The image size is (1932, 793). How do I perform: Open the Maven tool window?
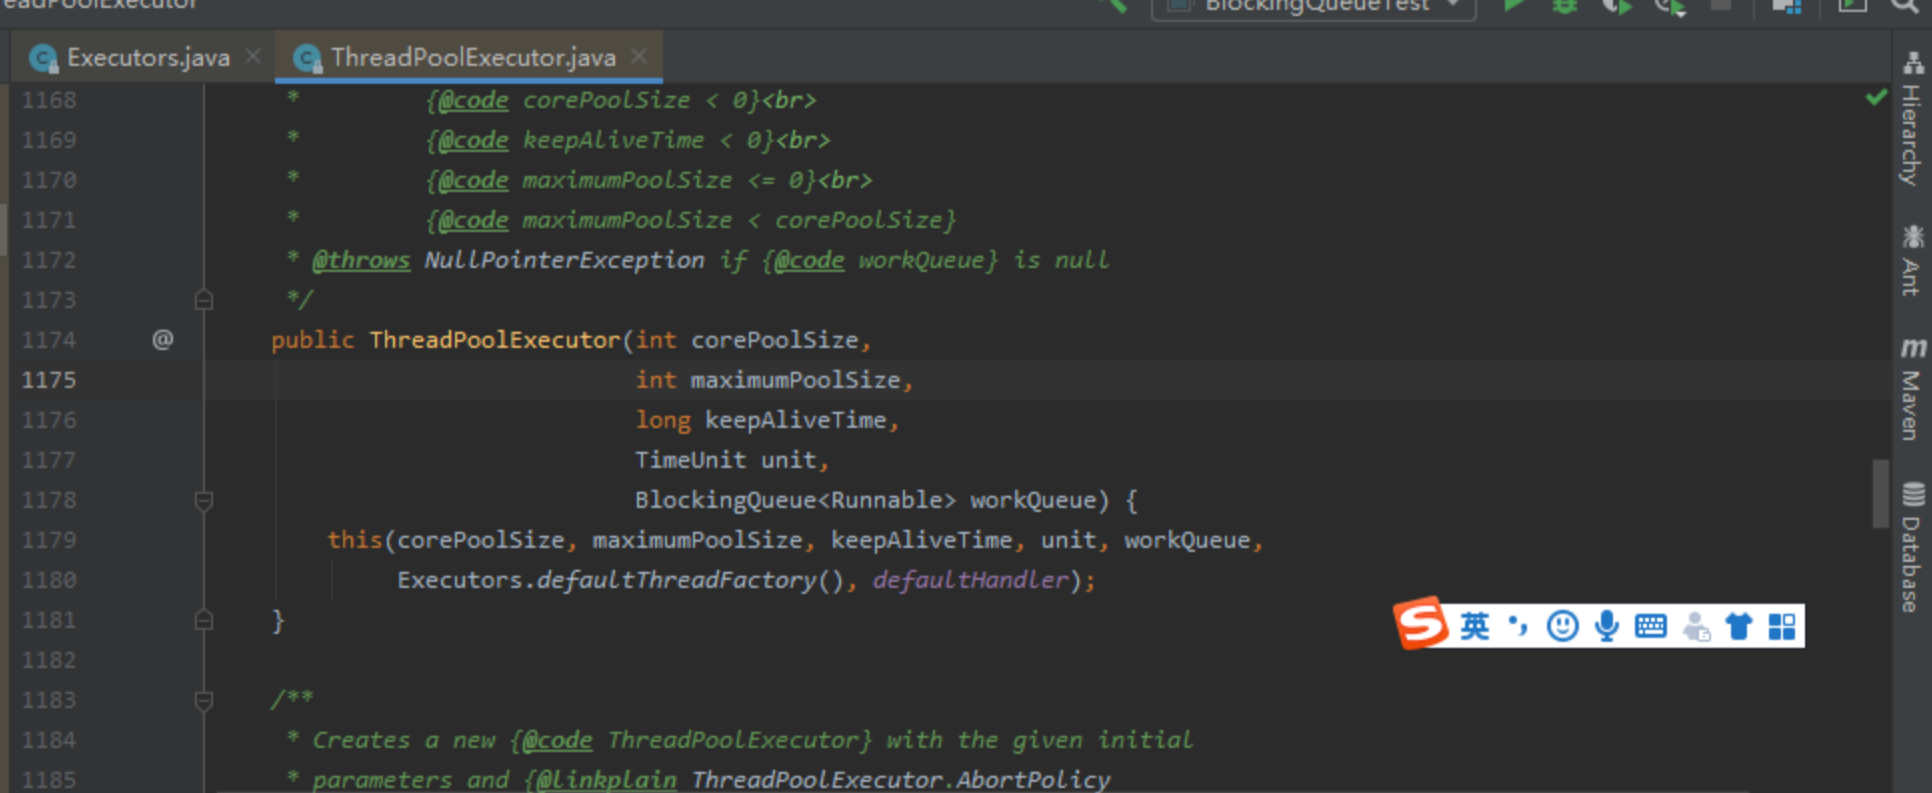1911,388
